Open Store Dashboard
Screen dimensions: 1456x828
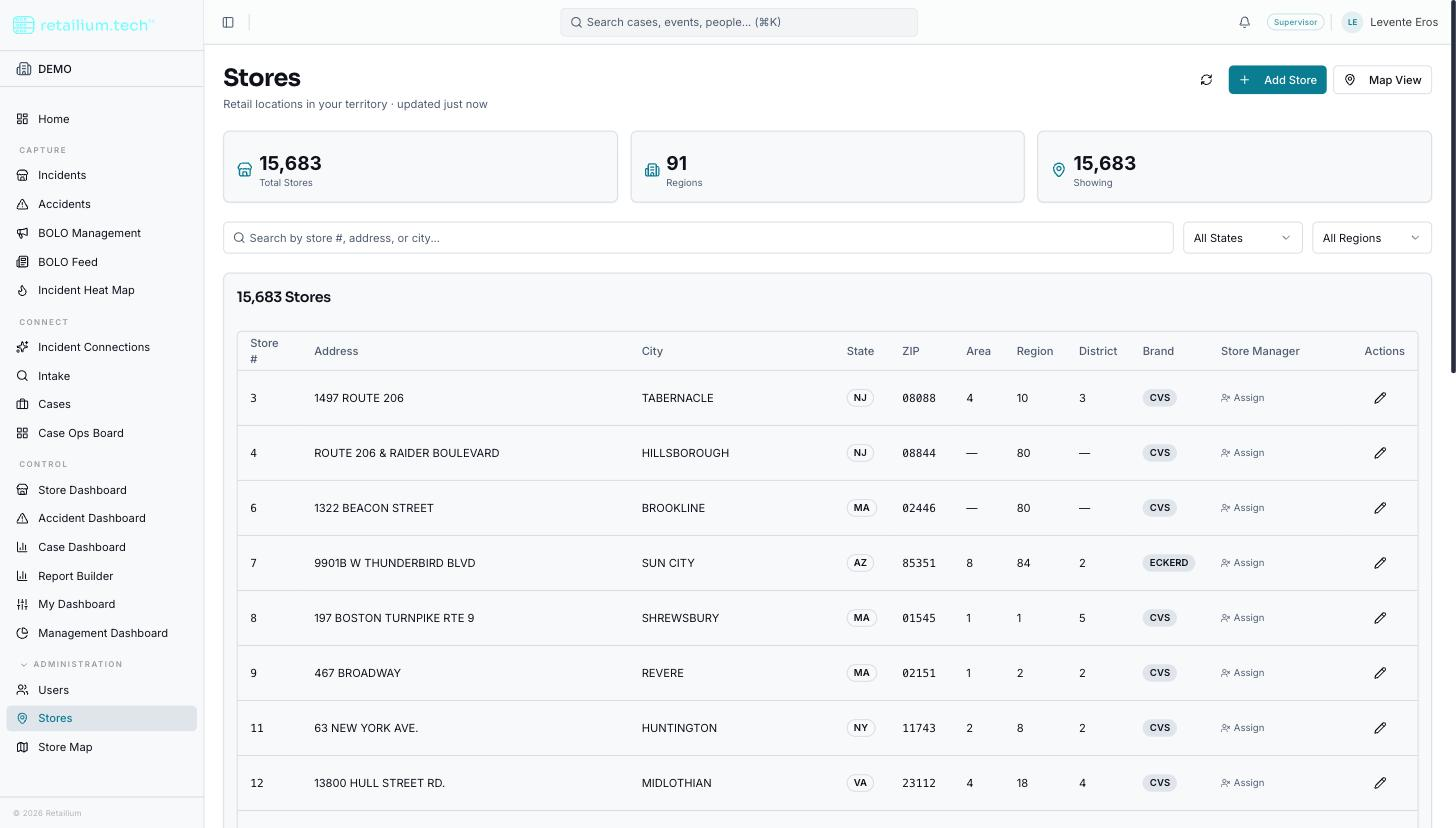101,490
